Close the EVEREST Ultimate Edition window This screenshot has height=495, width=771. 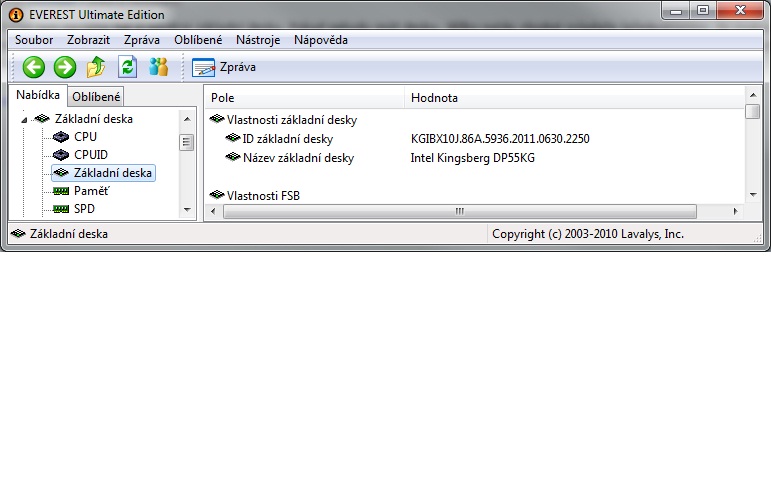(740, 10)
